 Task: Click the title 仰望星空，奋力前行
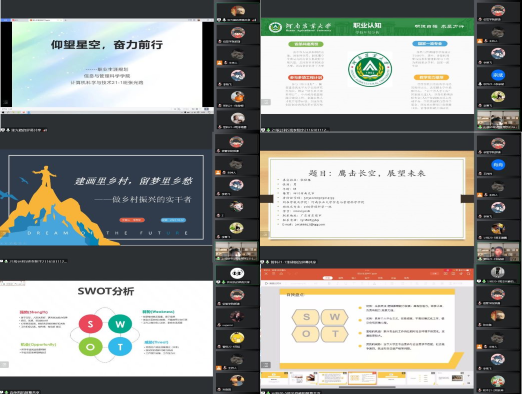coord(107,44)
